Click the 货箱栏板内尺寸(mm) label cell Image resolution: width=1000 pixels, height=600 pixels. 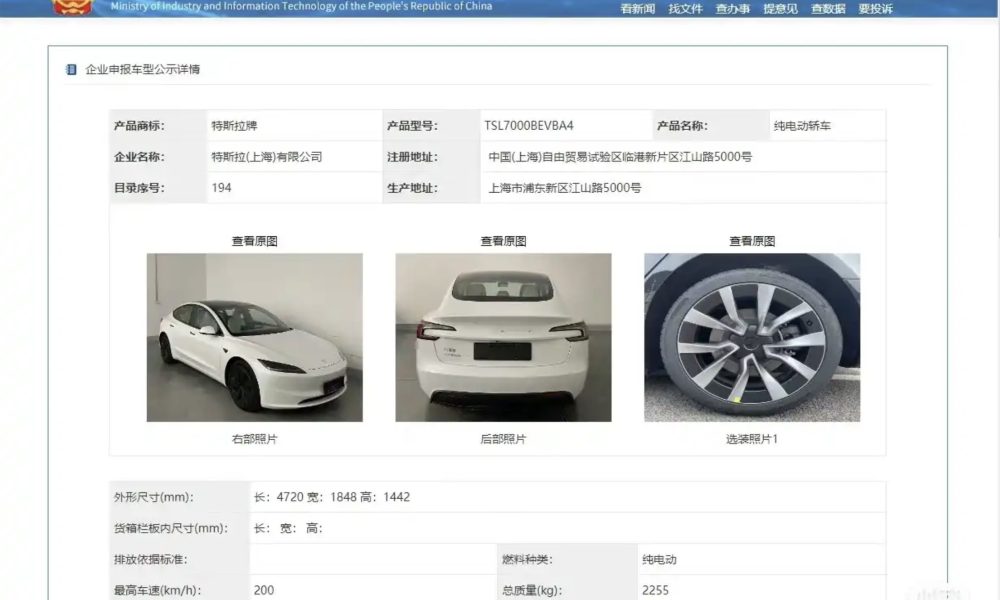tap(179, 528)
